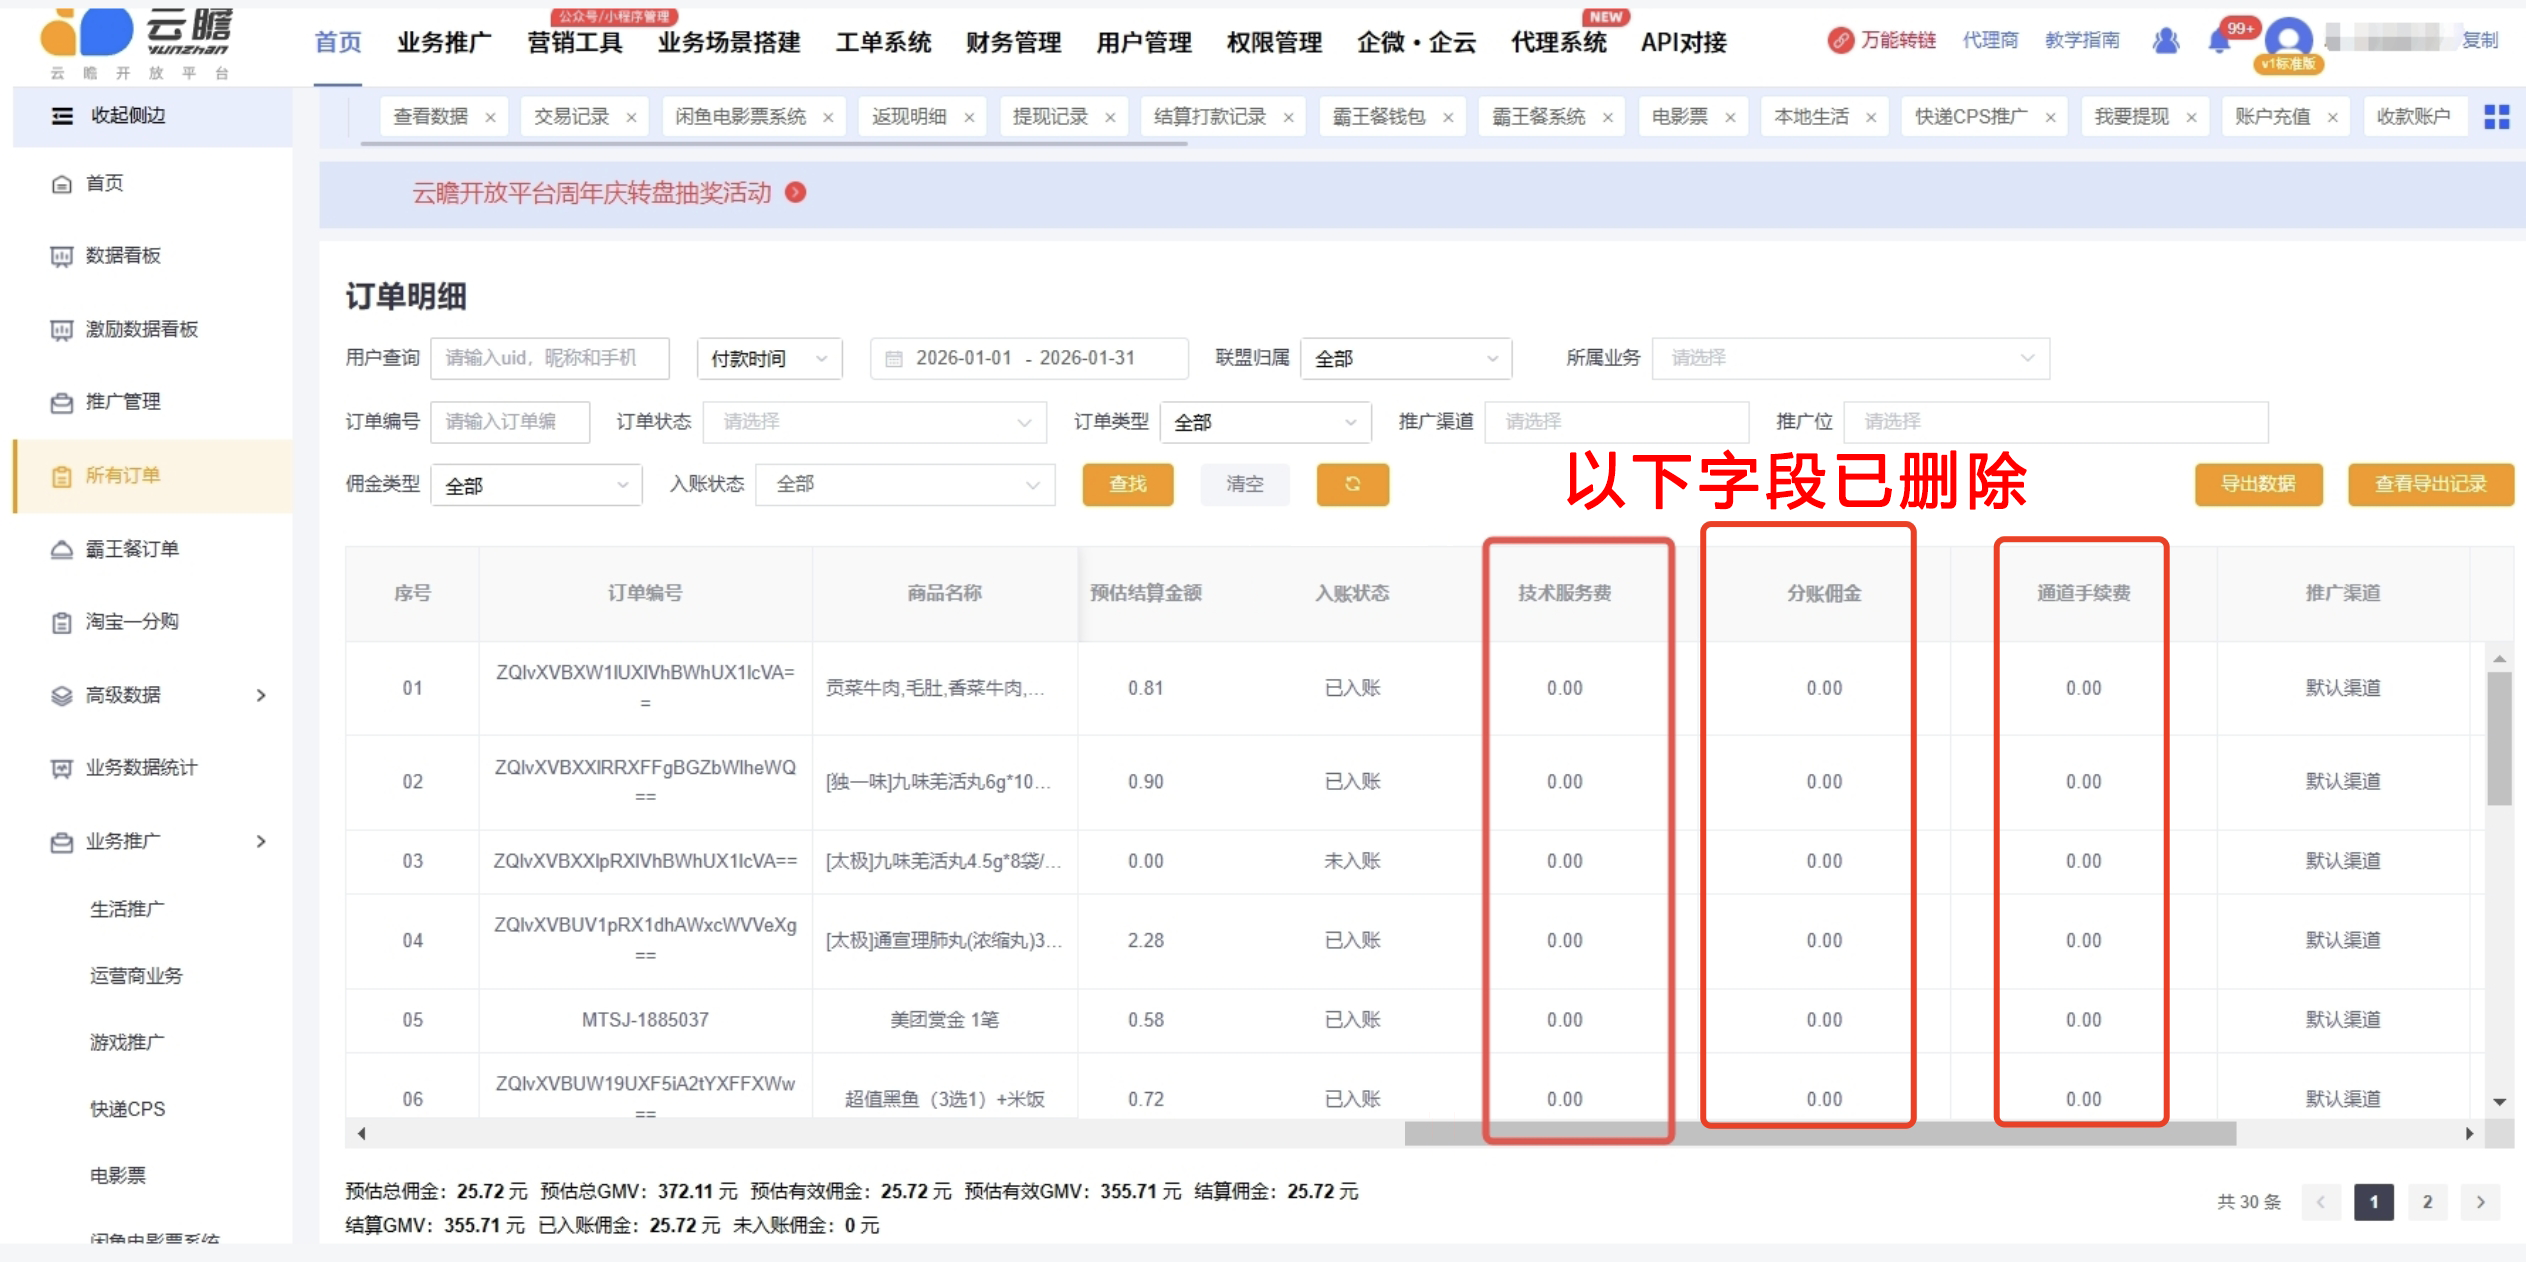The image size is (2526, 1262).
Task: Open the blue tab grid icon
Action: tap(2496, 117)
